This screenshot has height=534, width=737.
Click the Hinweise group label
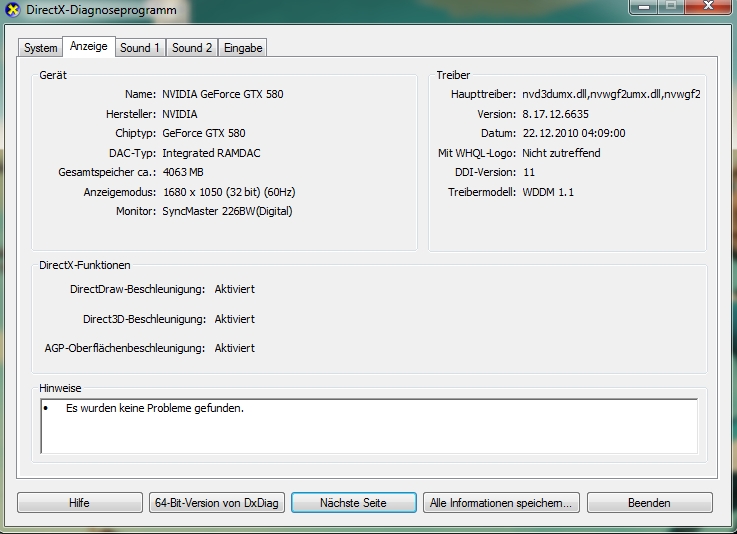pyautogui.click(x=60, y=388)
